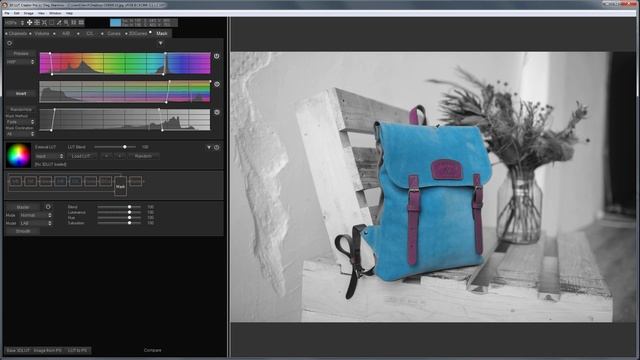This screenshot has width=640, height=360.
Task: Toggle the dot next to Volume tab
Action: pos(31,33)
